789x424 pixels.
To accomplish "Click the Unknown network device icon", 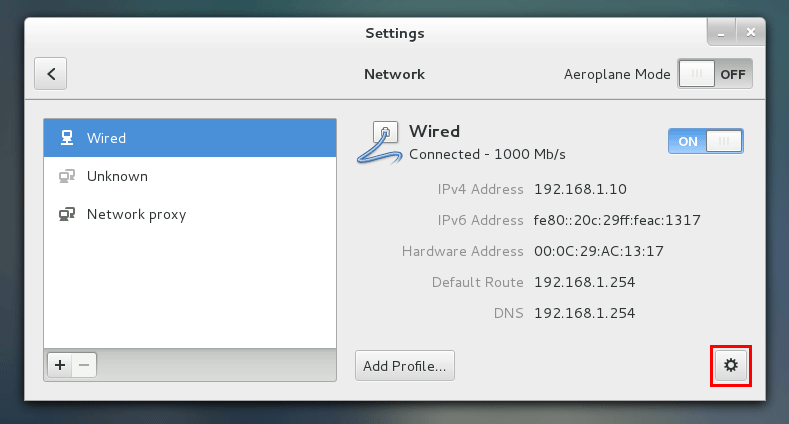I will [66, 176].
